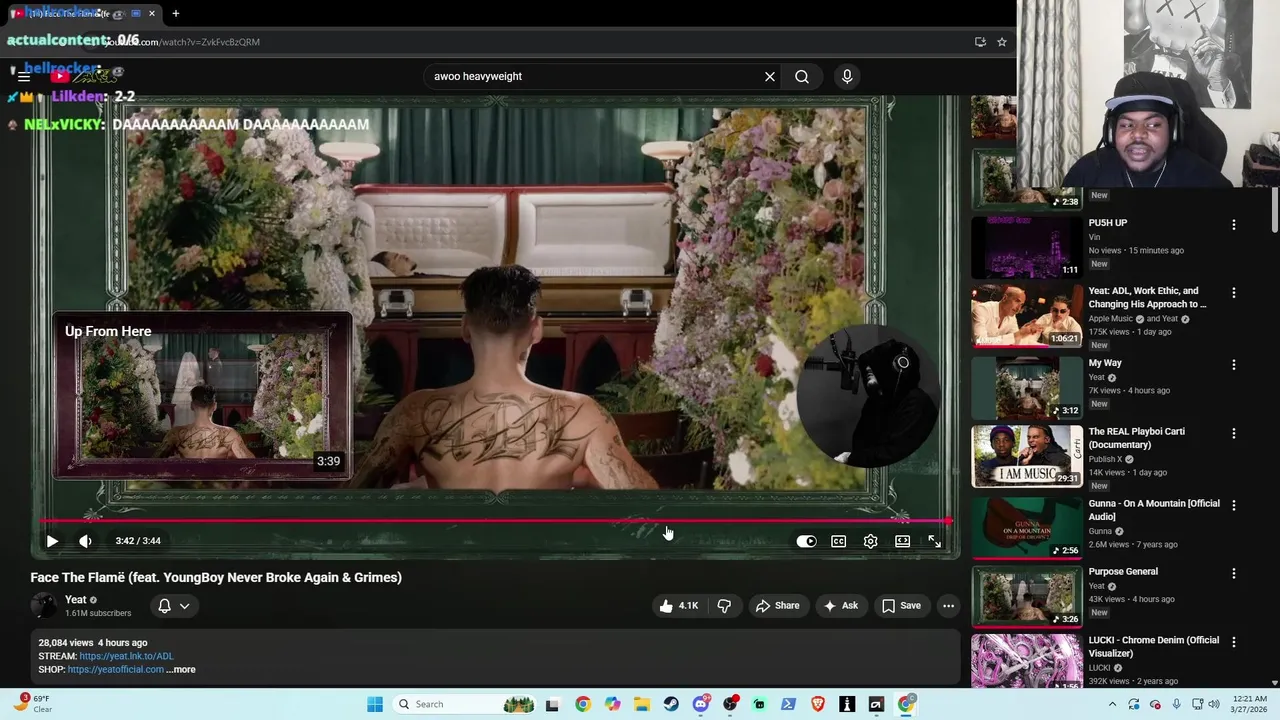Click the YouTube search magnifier button

pos(802,76)
